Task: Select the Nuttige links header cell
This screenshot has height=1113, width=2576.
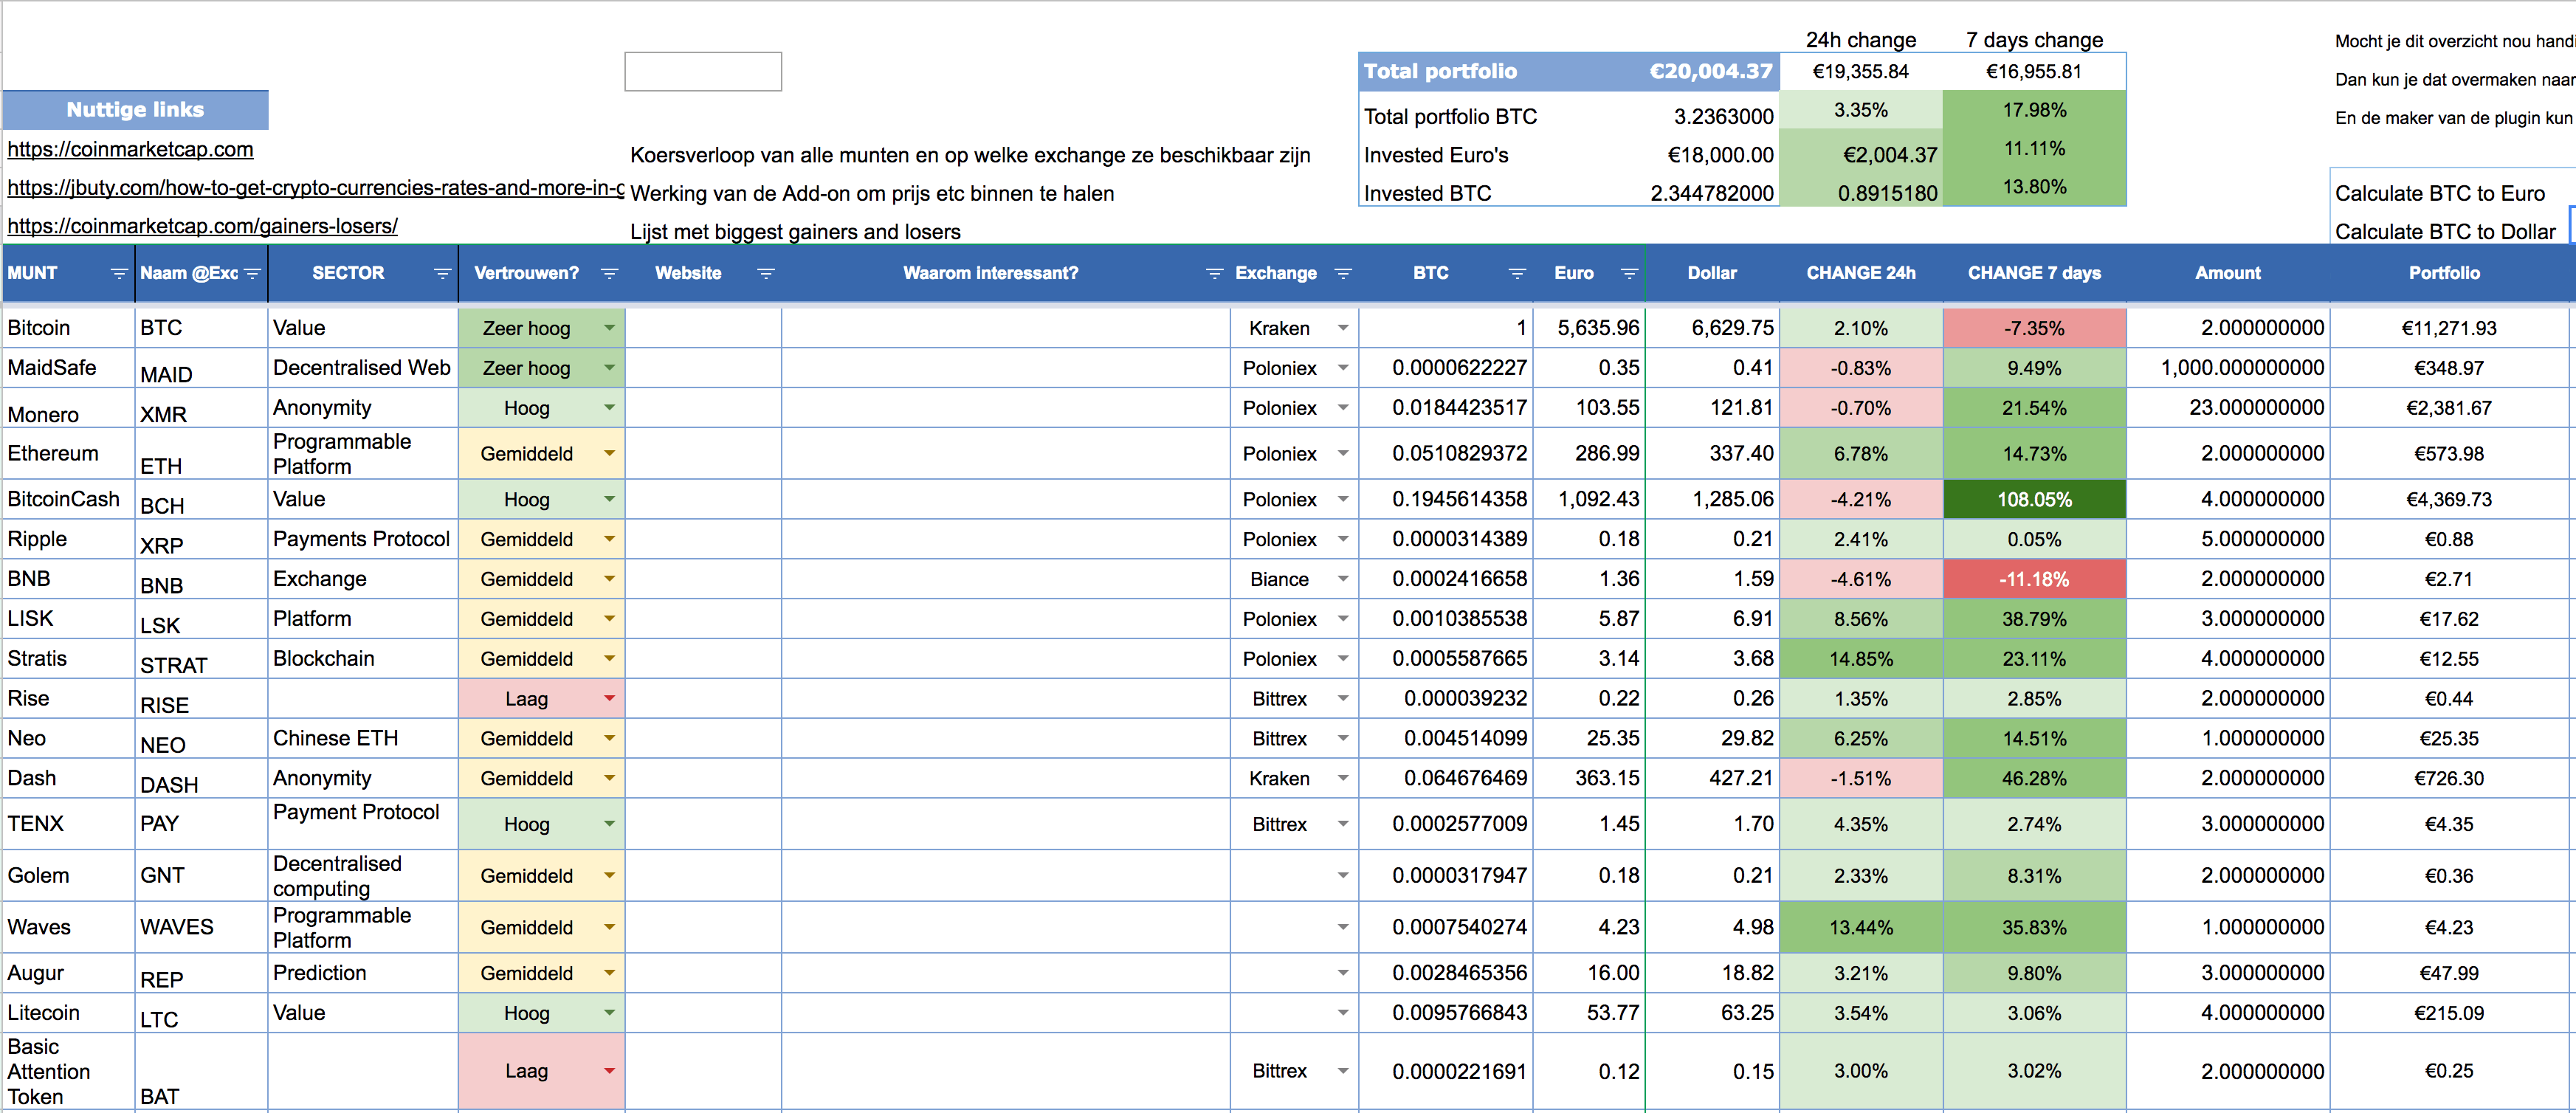Action: [135, 110]
